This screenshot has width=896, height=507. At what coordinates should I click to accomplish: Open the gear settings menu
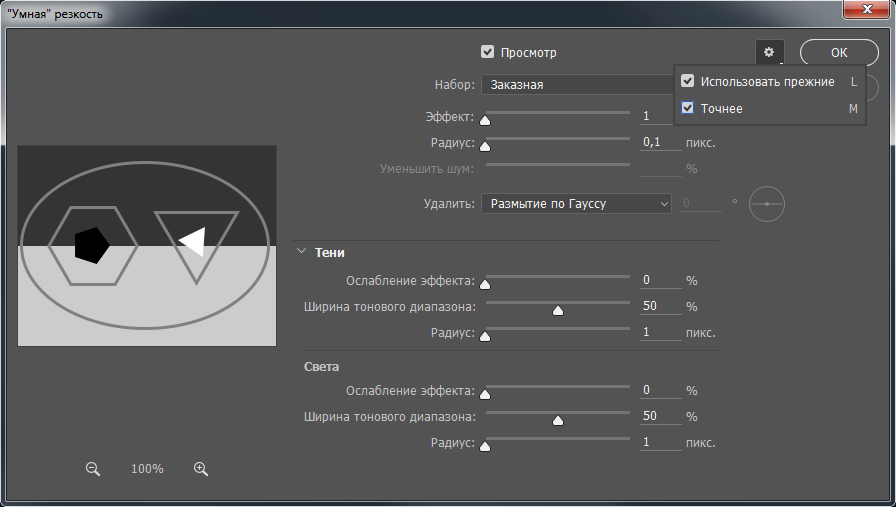tap(769, 53)
